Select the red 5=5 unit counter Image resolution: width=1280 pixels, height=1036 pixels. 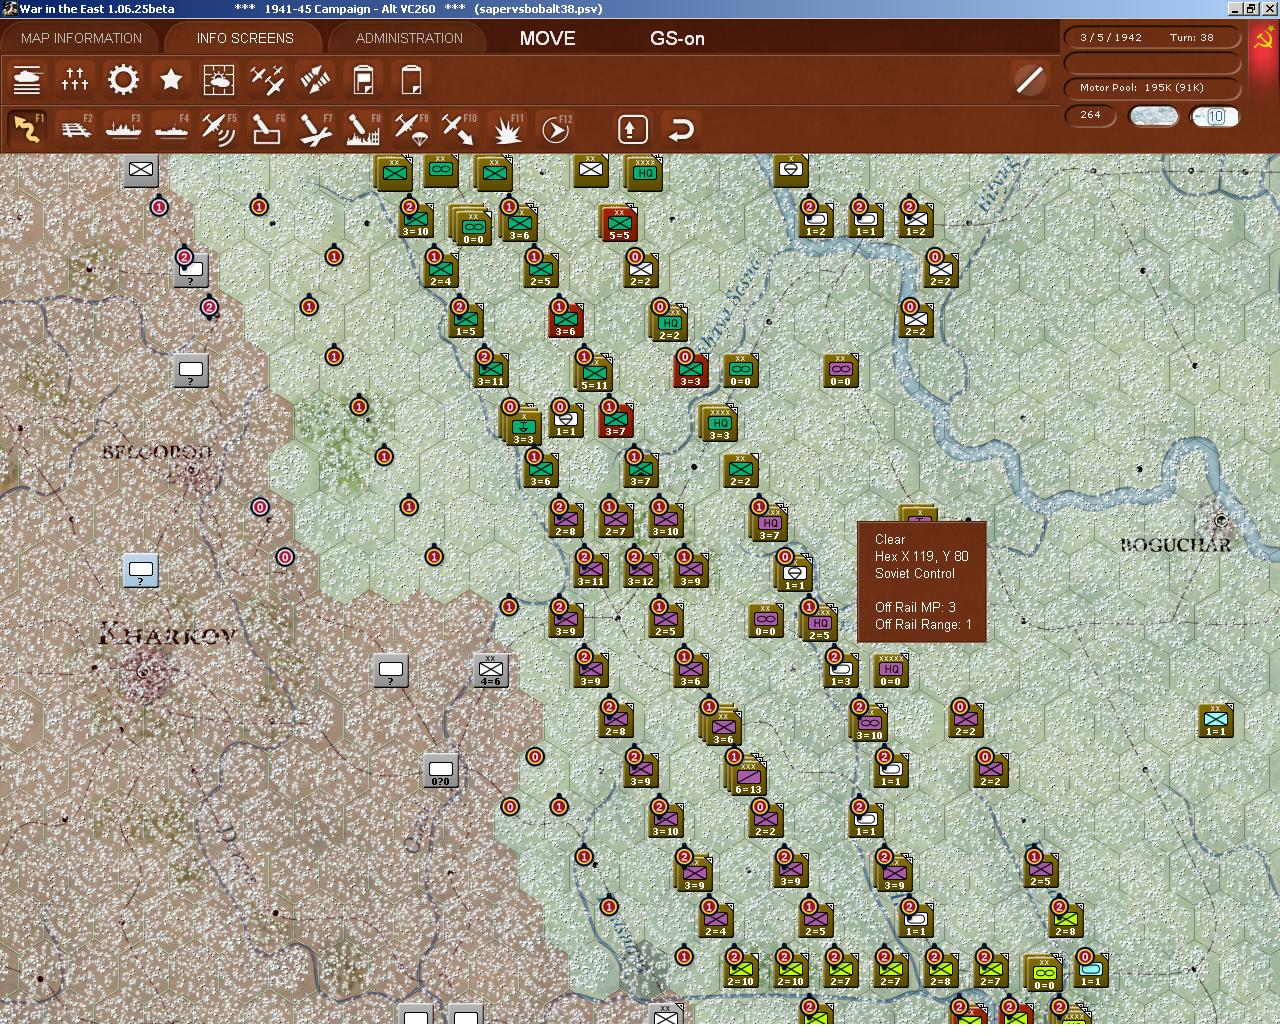pyautogui.click(x=619, y=224)
